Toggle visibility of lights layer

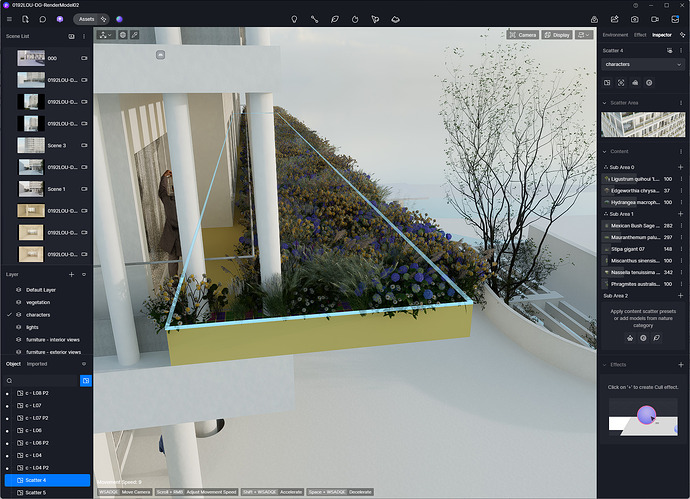tap(18, 326)
